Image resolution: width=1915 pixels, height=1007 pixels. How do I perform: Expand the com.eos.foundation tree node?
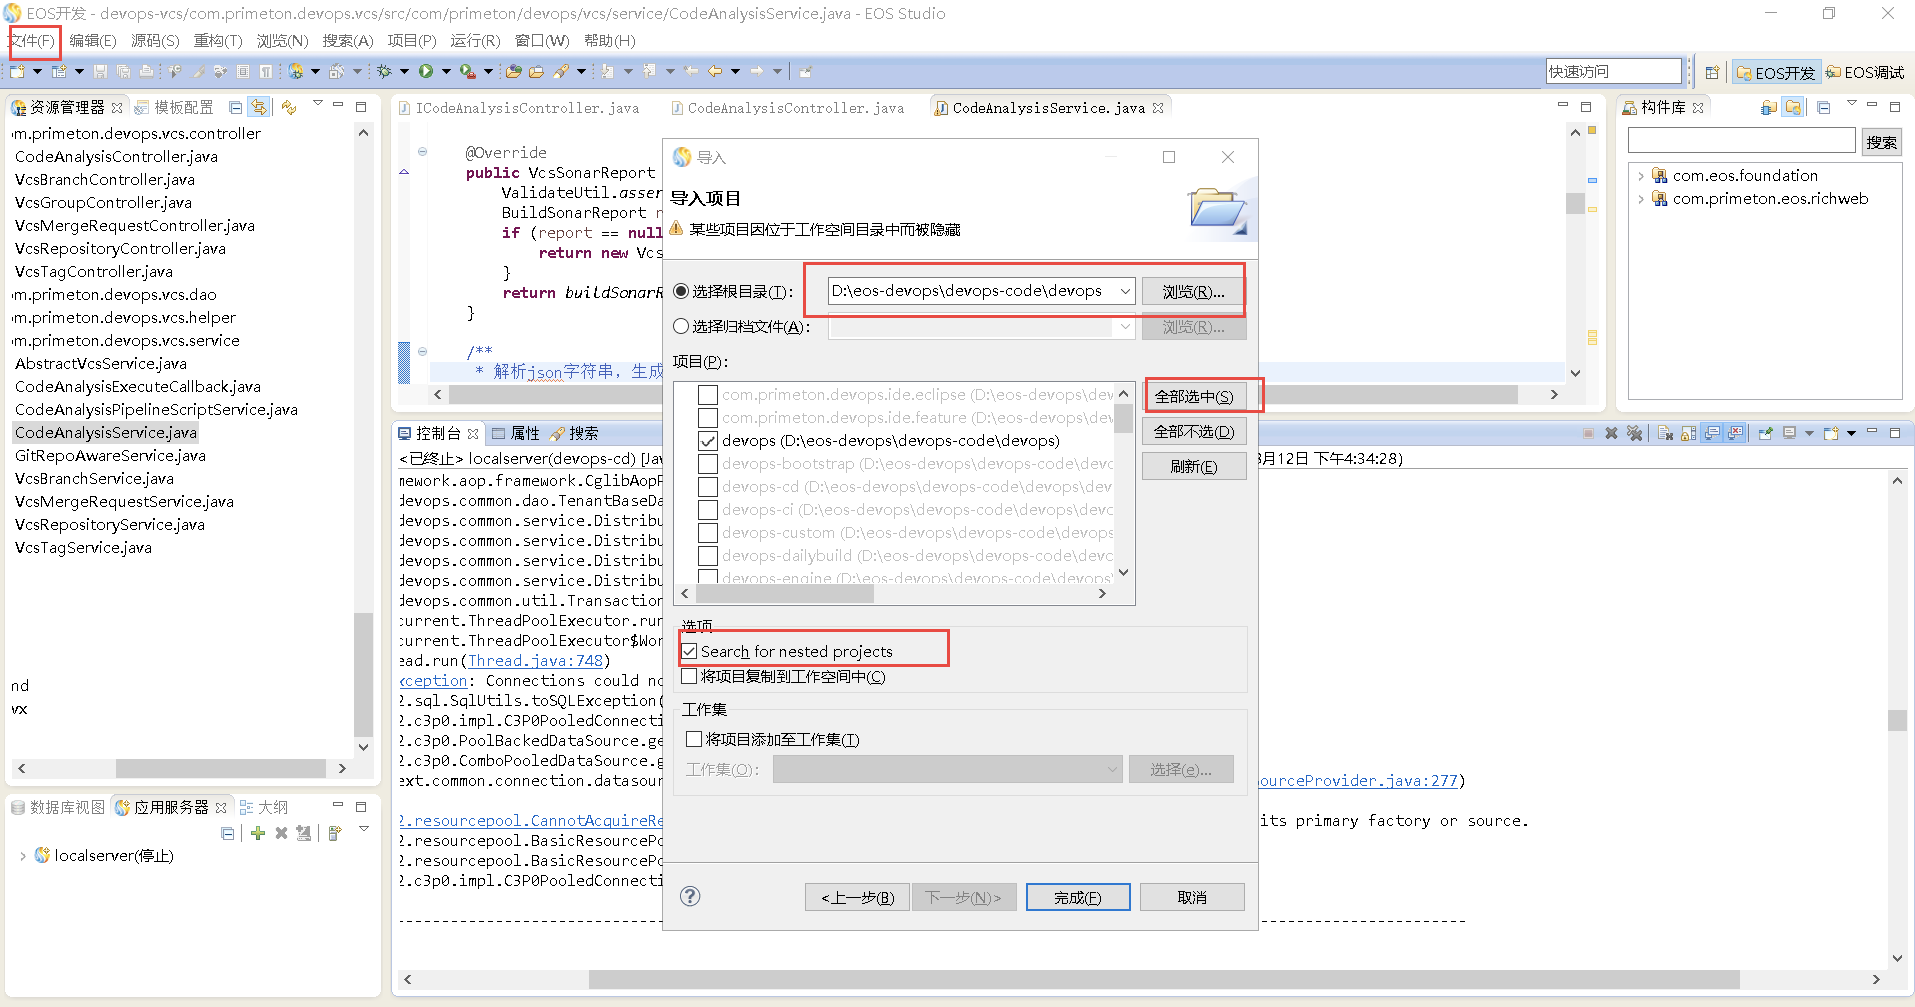pyautogui.click(x=1643, y=175)
